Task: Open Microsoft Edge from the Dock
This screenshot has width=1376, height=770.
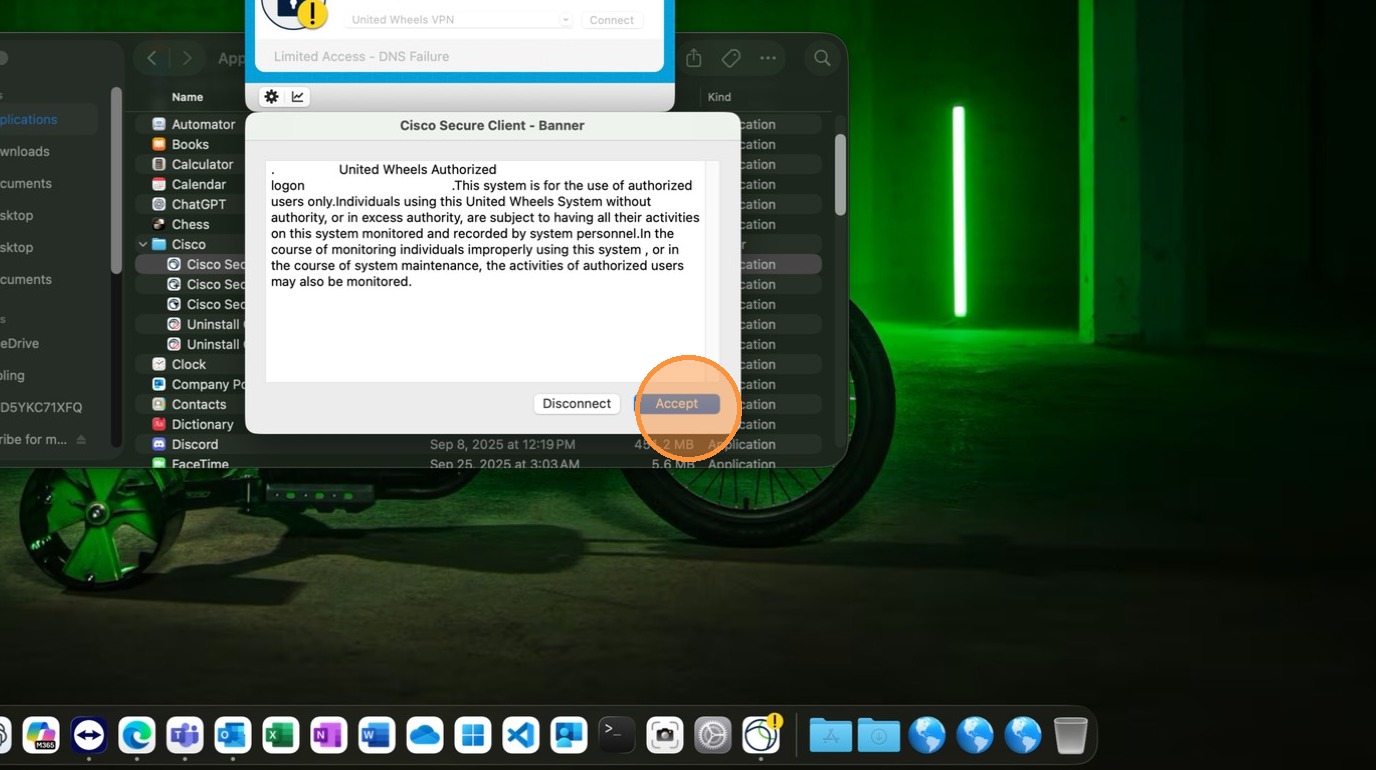Action: coord(137,736)
